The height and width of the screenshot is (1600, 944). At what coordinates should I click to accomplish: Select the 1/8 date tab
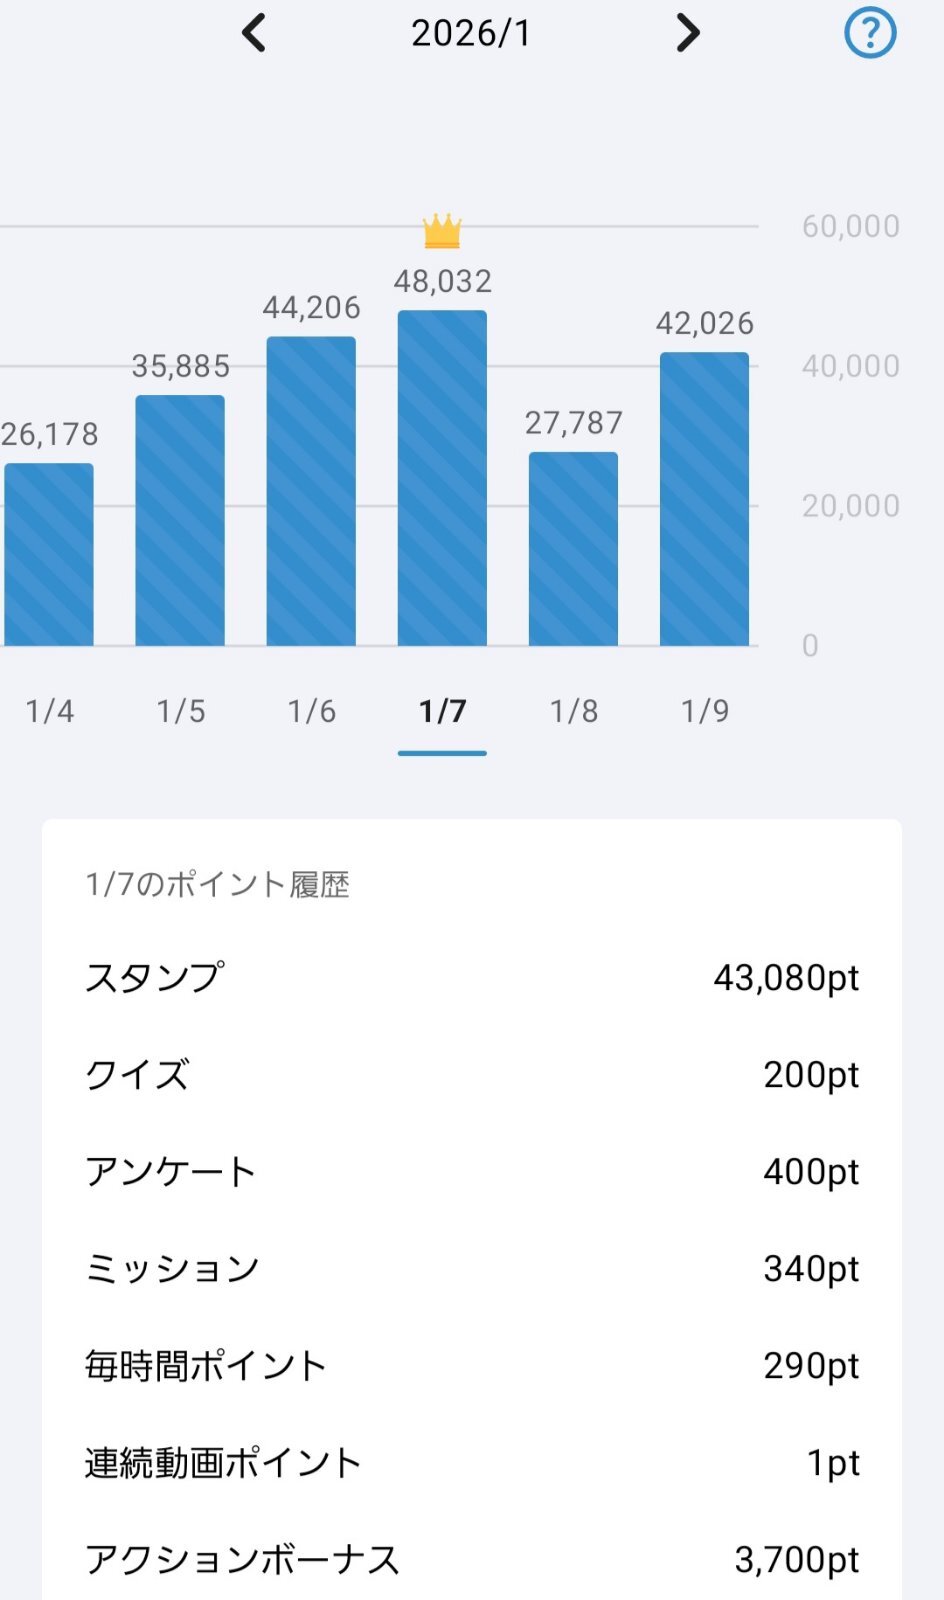pyautogui.click(x=573, y=711)
